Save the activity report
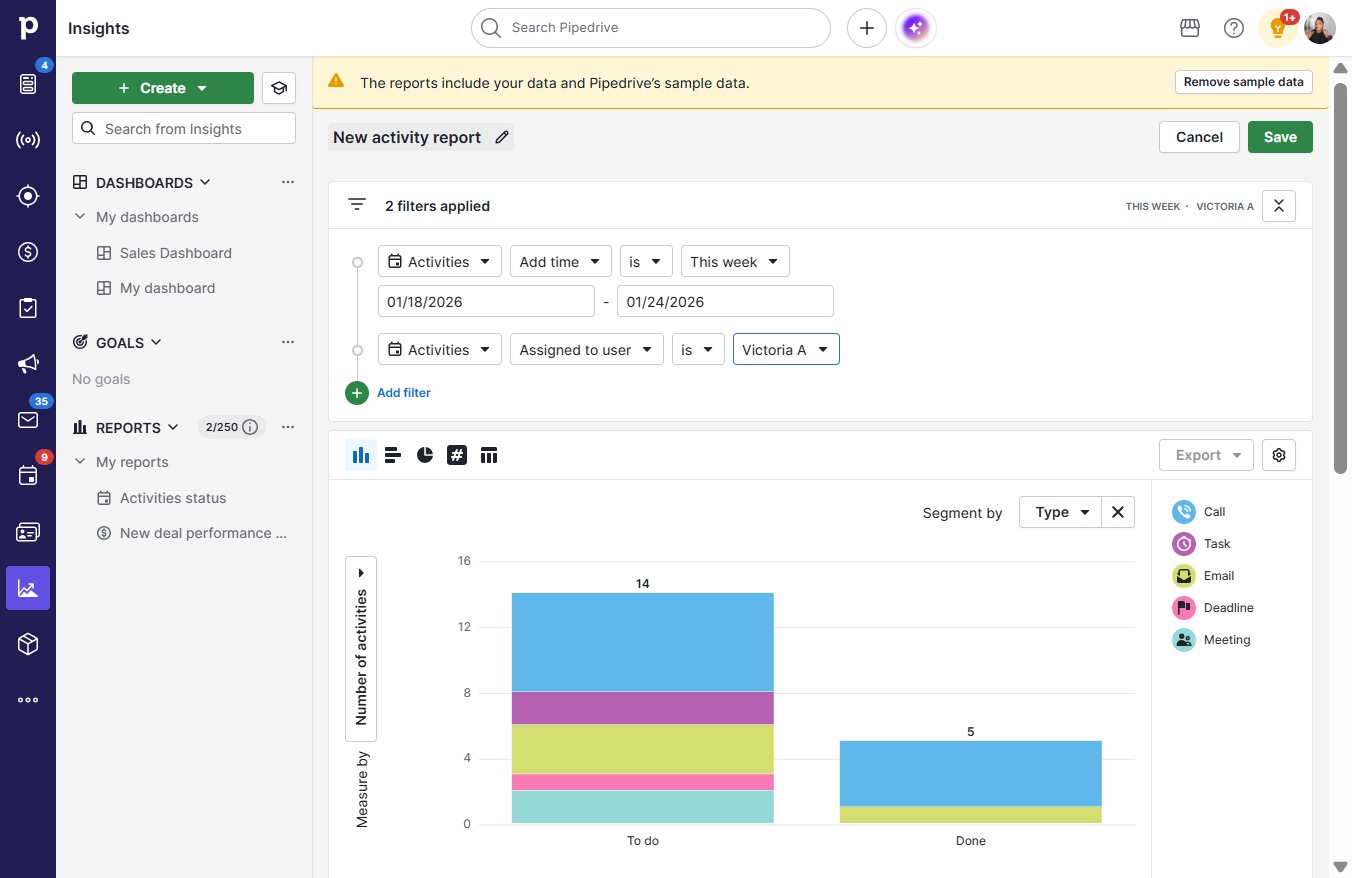 click(1280, 137)
